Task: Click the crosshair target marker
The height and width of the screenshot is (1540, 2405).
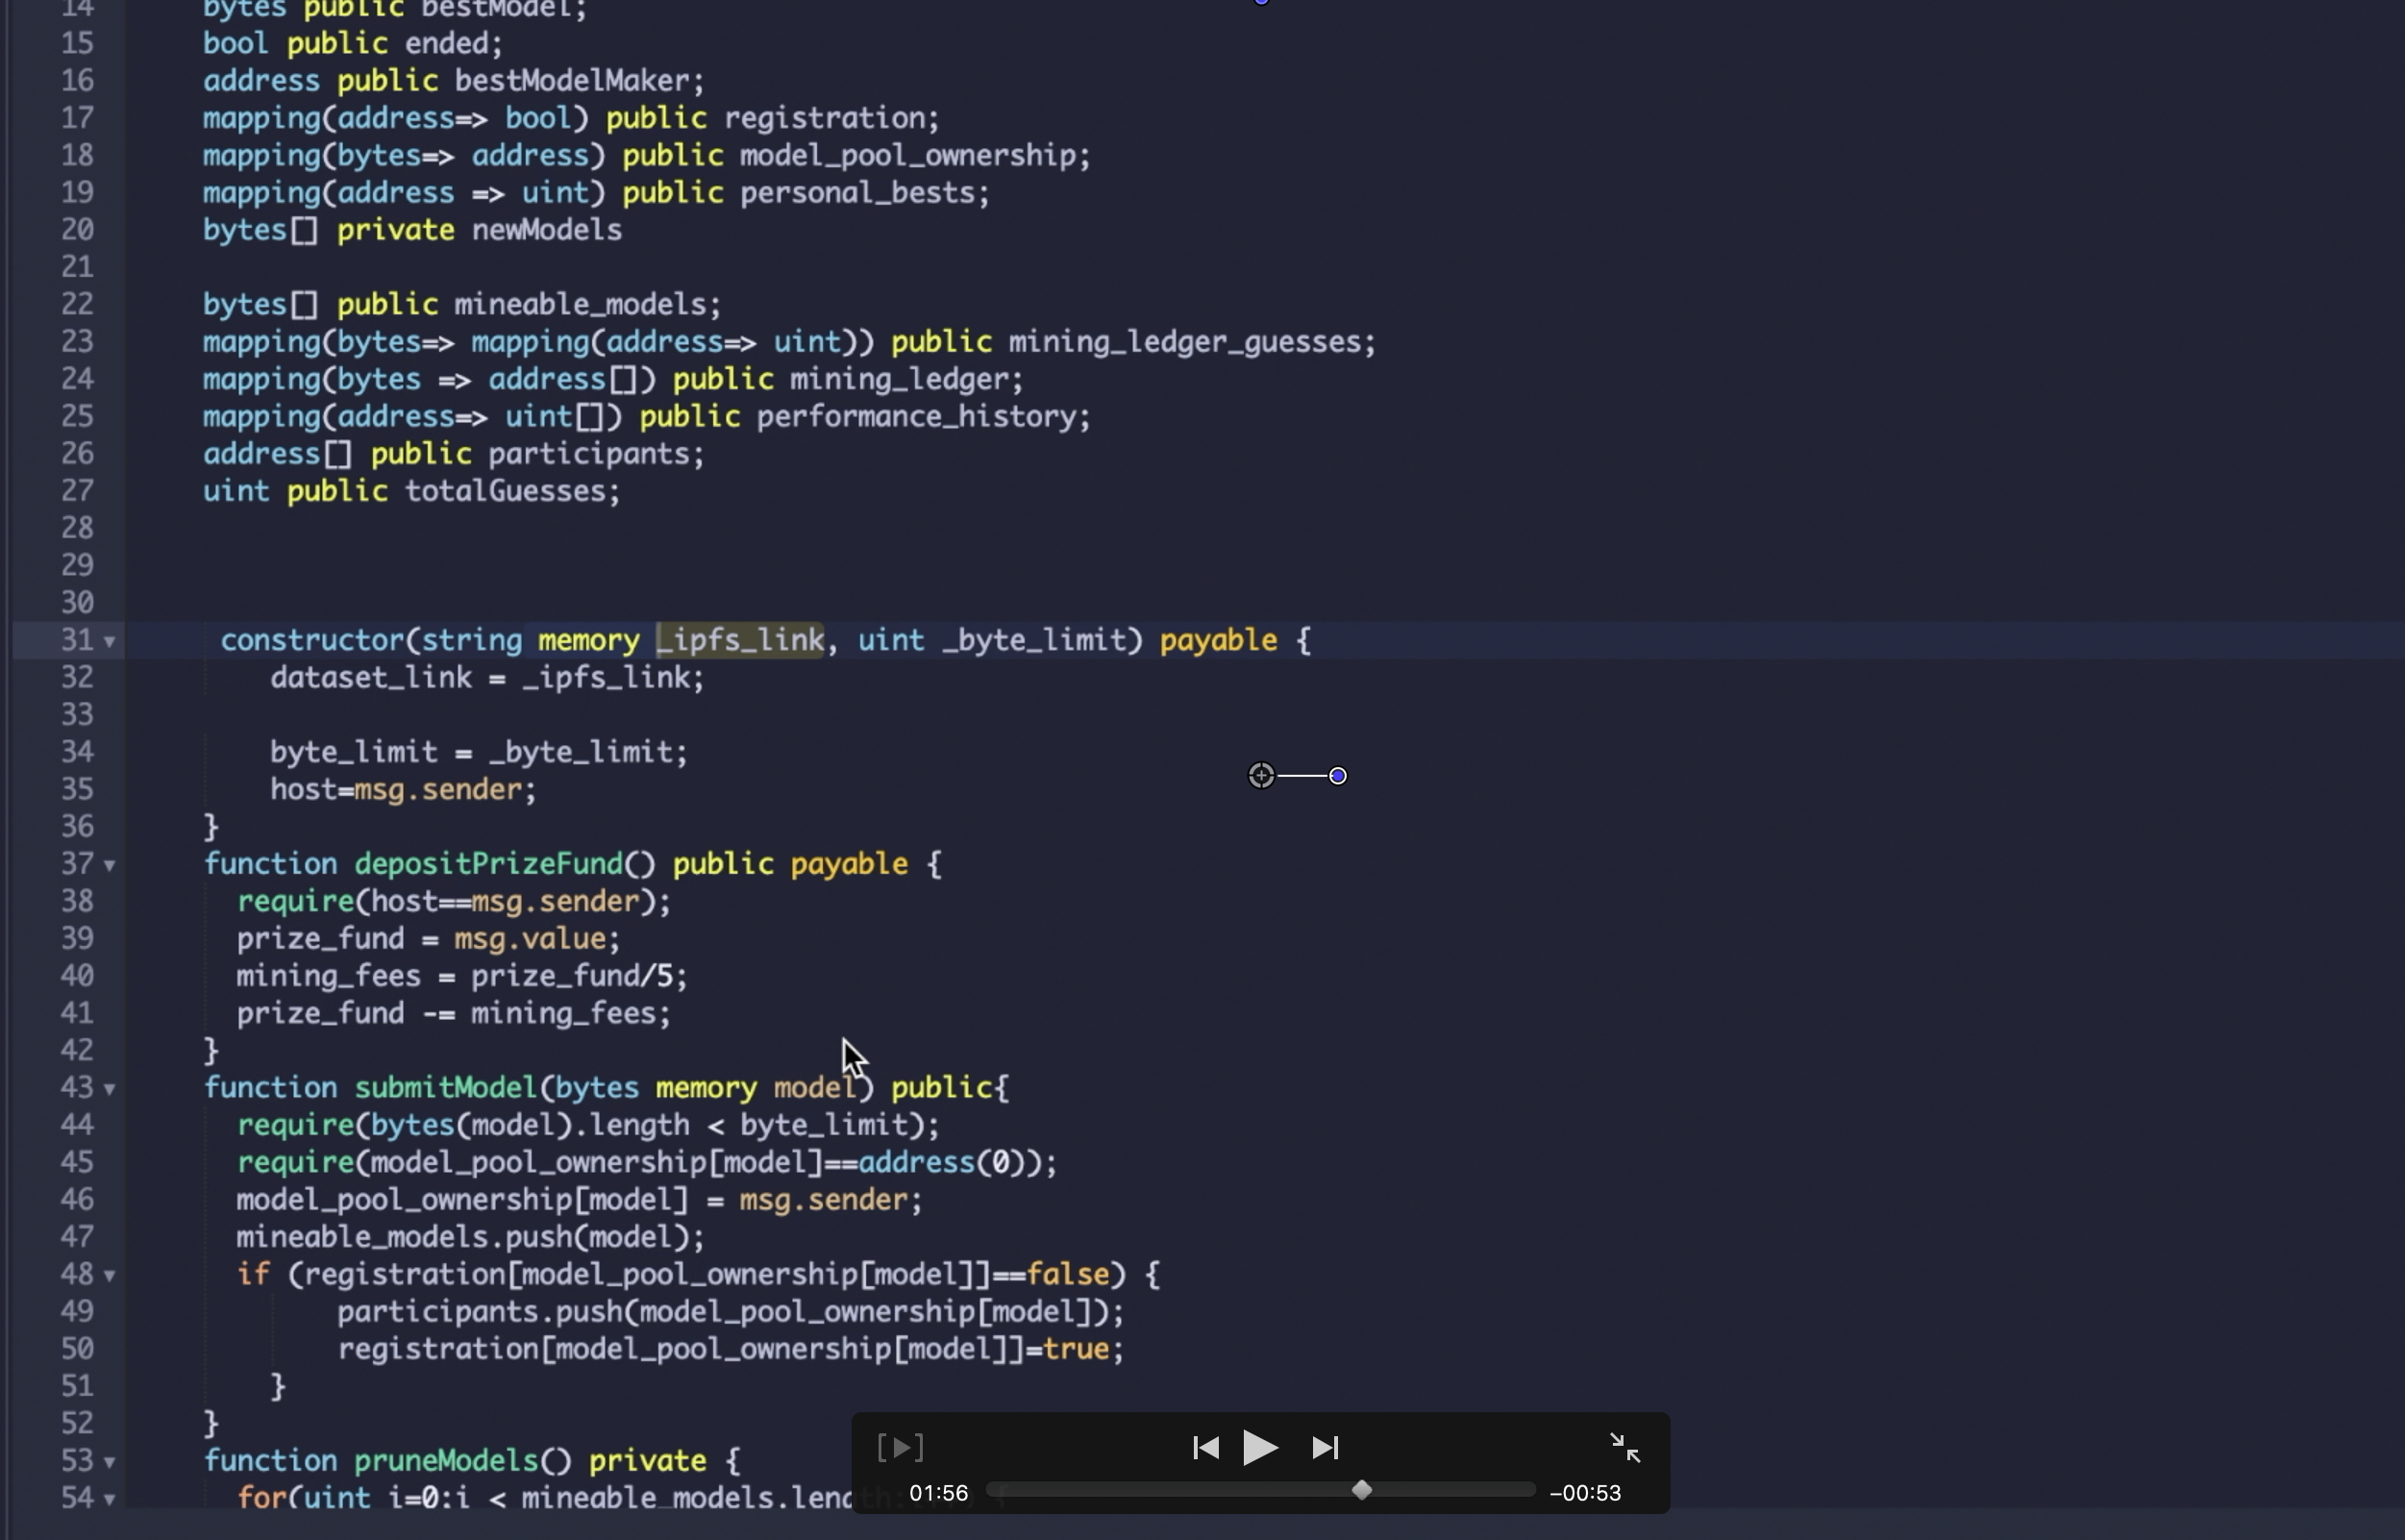Action: tap(1261, 775)
